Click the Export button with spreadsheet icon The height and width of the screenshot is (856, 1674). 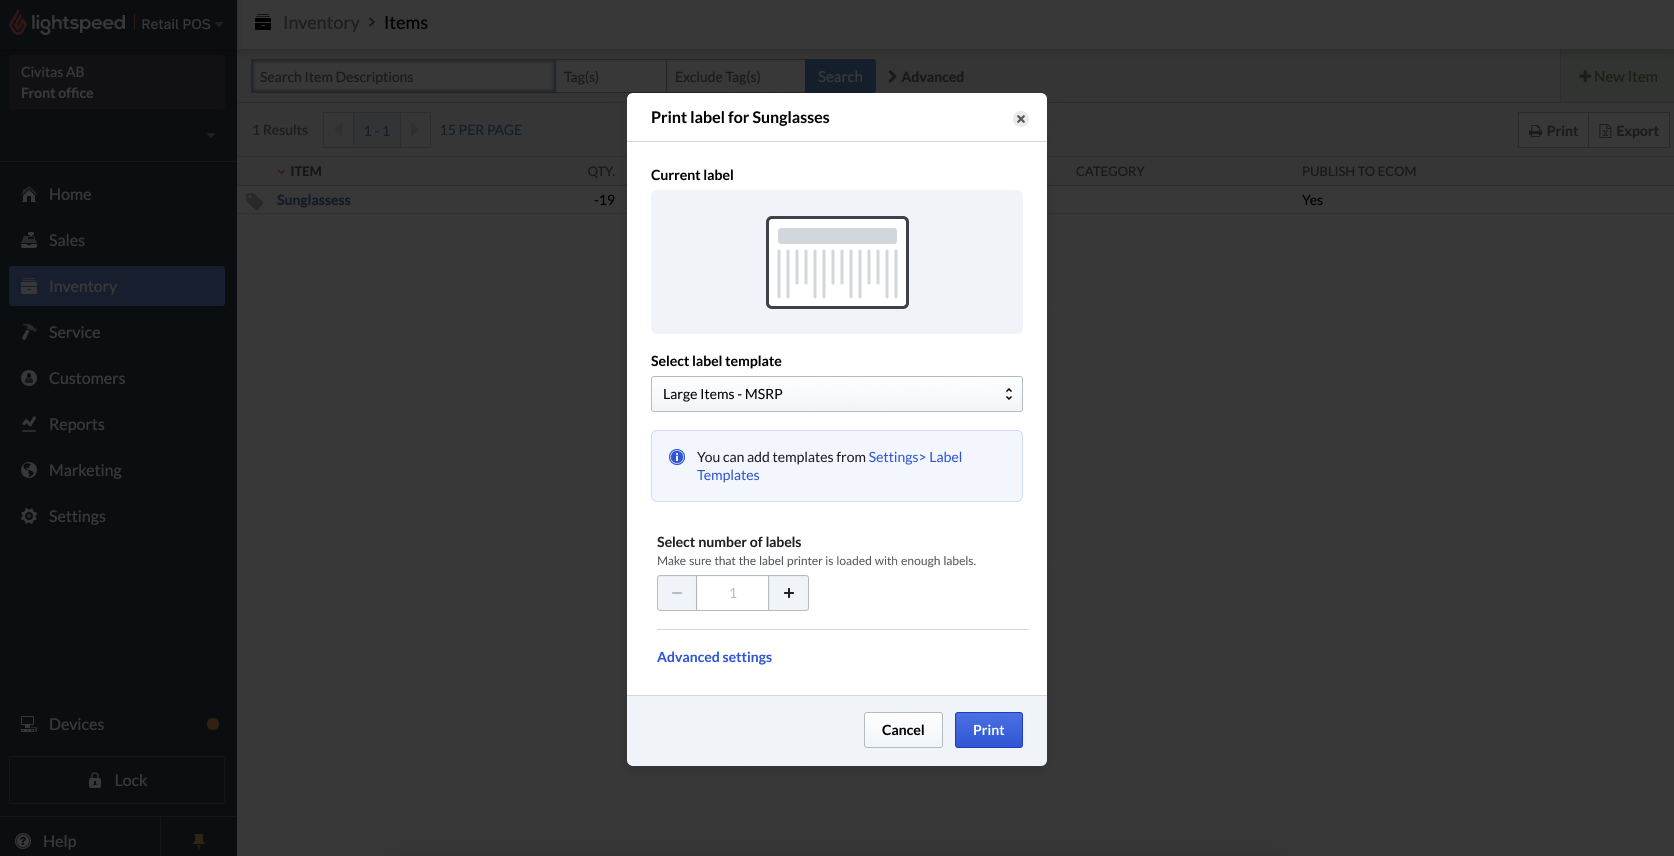tap(1629, 131)
